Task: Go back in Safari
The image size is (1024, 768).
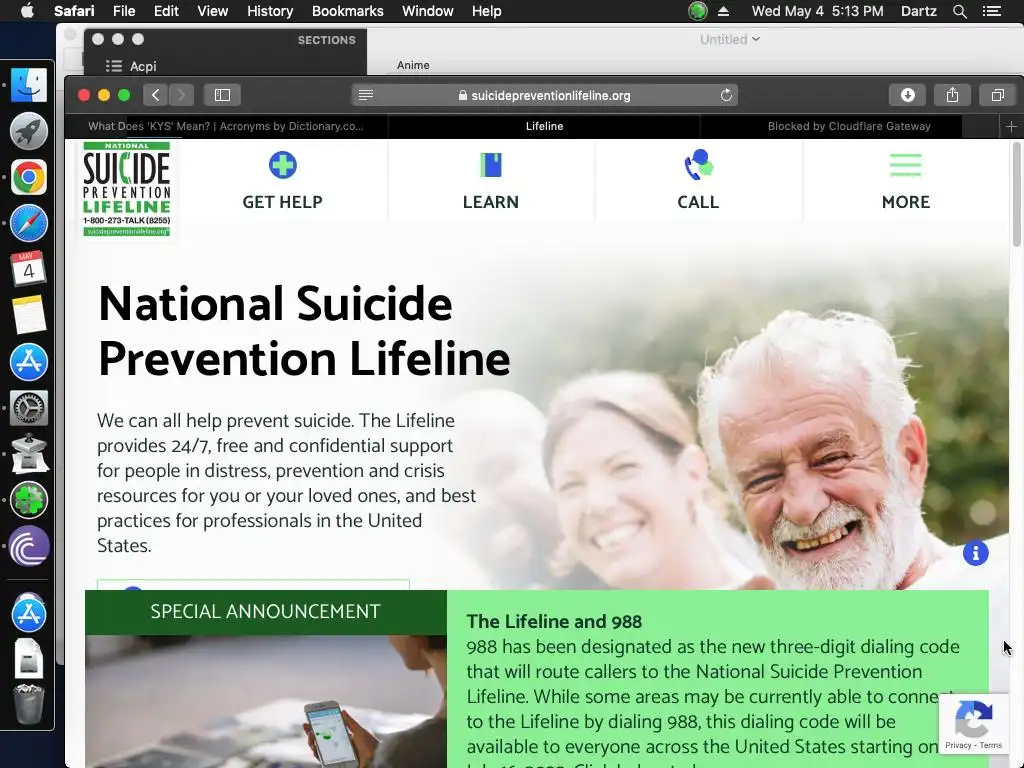Action: (x=155, y=95)
